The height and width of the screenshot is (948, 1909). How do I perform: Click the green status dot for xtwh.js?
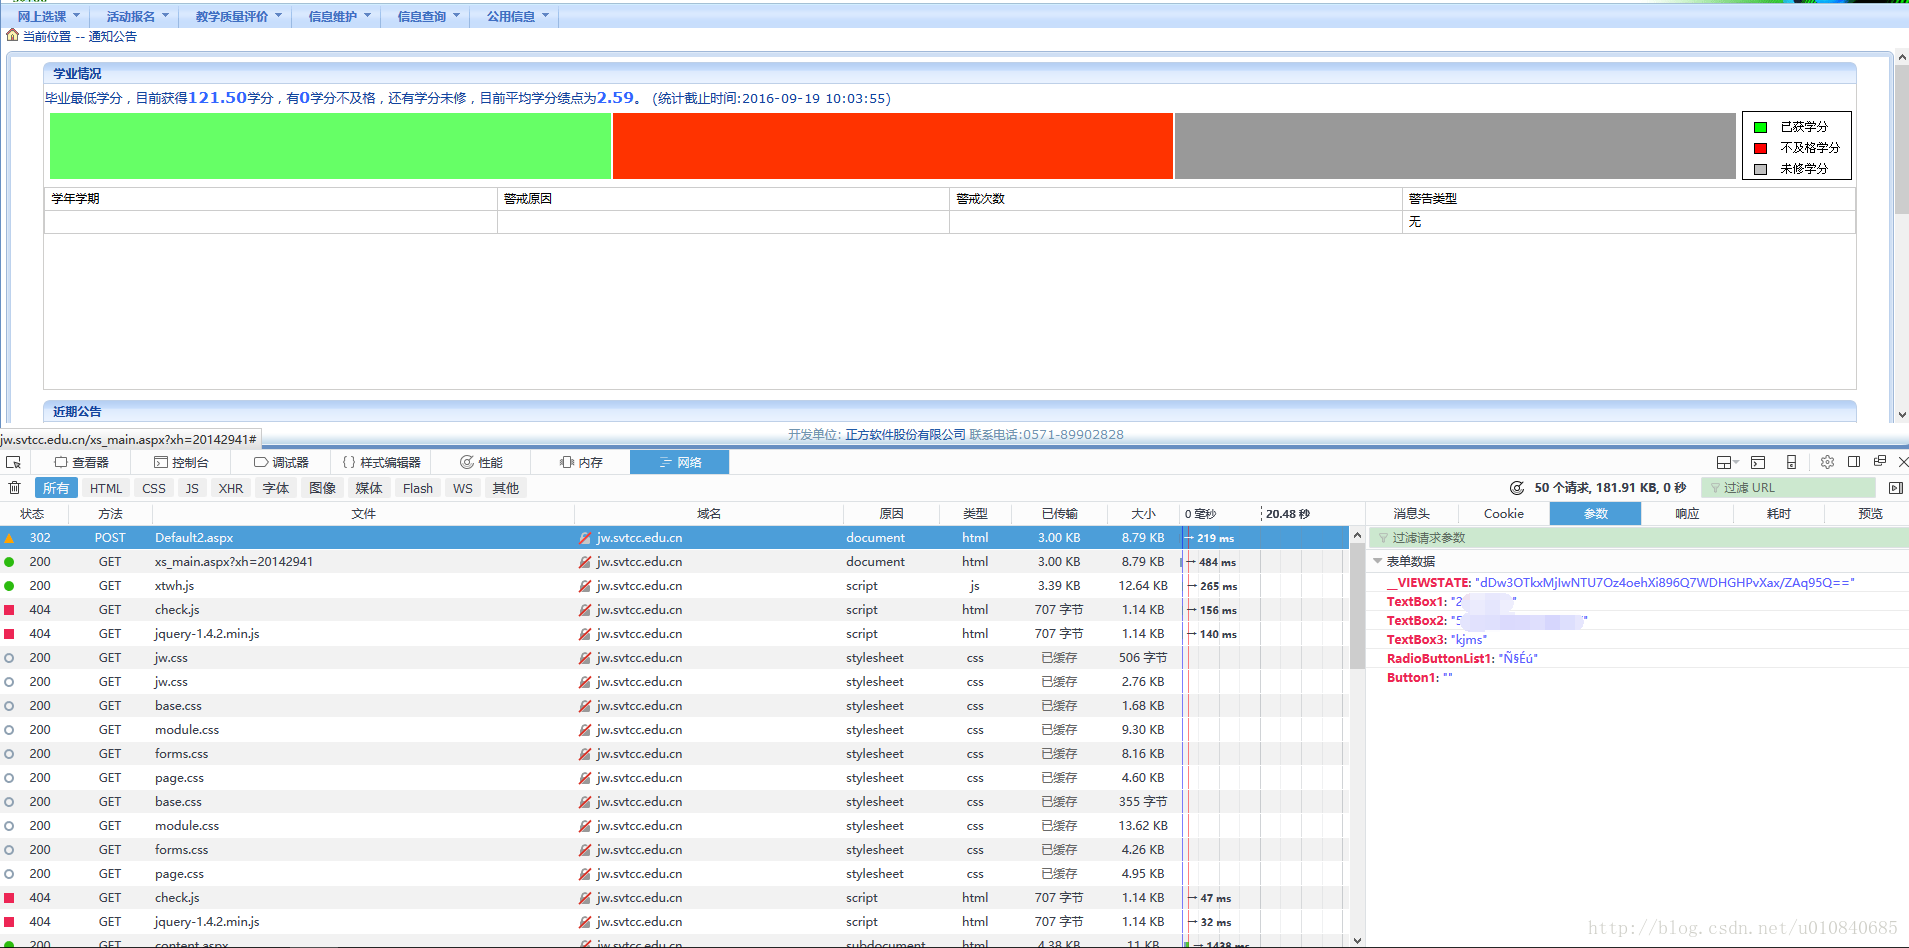pos(9,586)
